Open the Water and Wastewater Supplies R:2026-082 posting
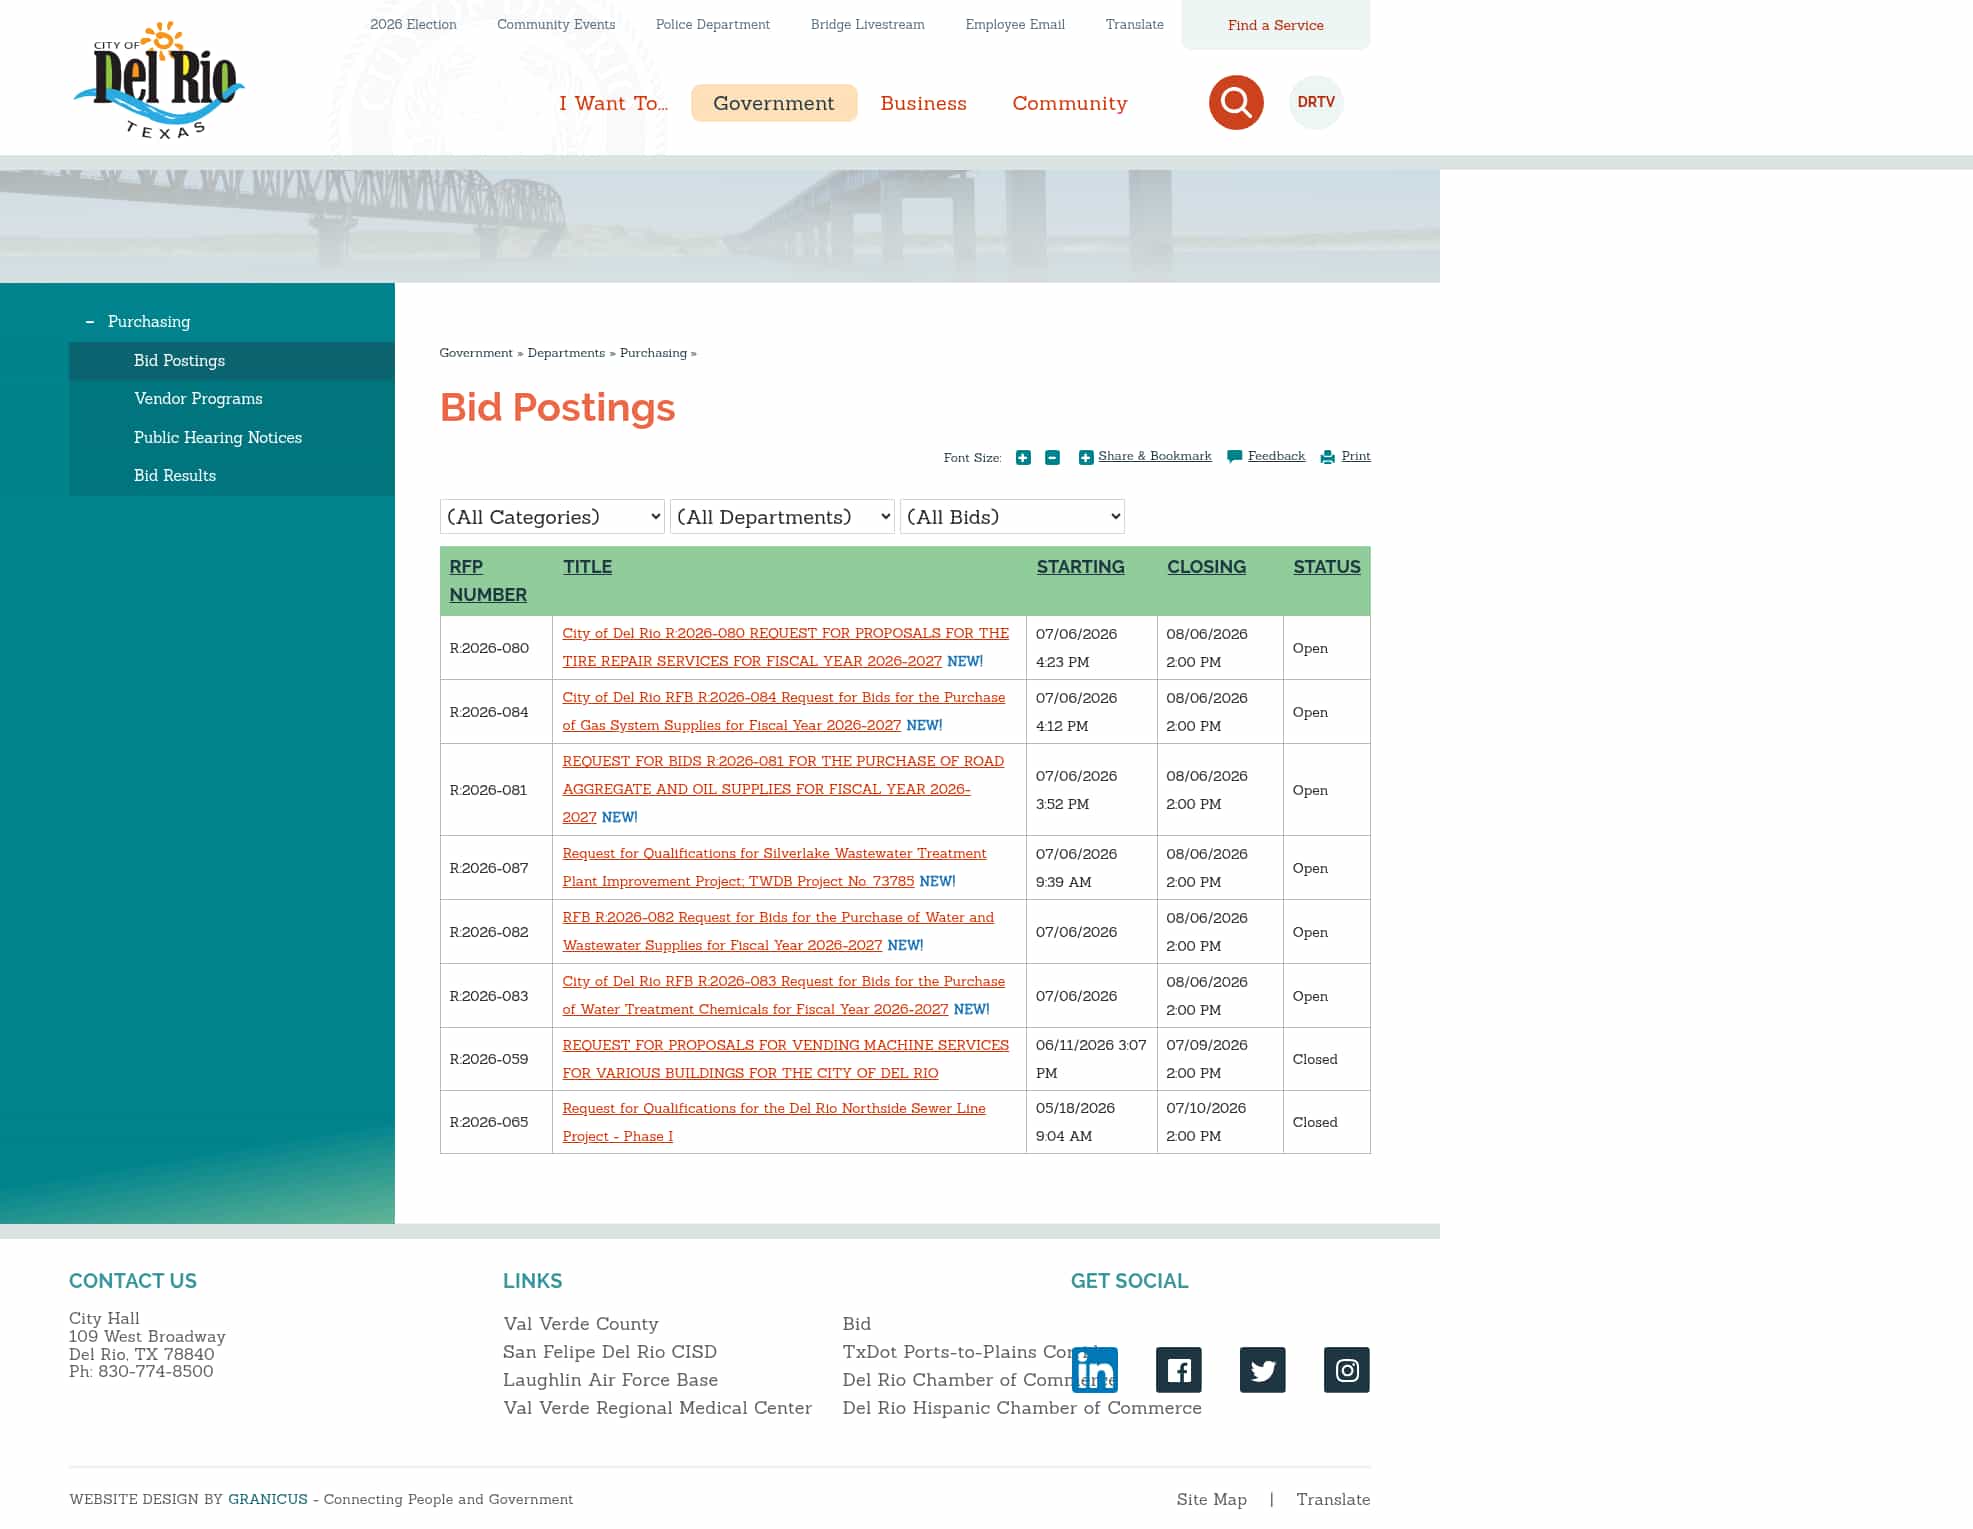This screenshot has width=1973, height=1529. (778, 931)
